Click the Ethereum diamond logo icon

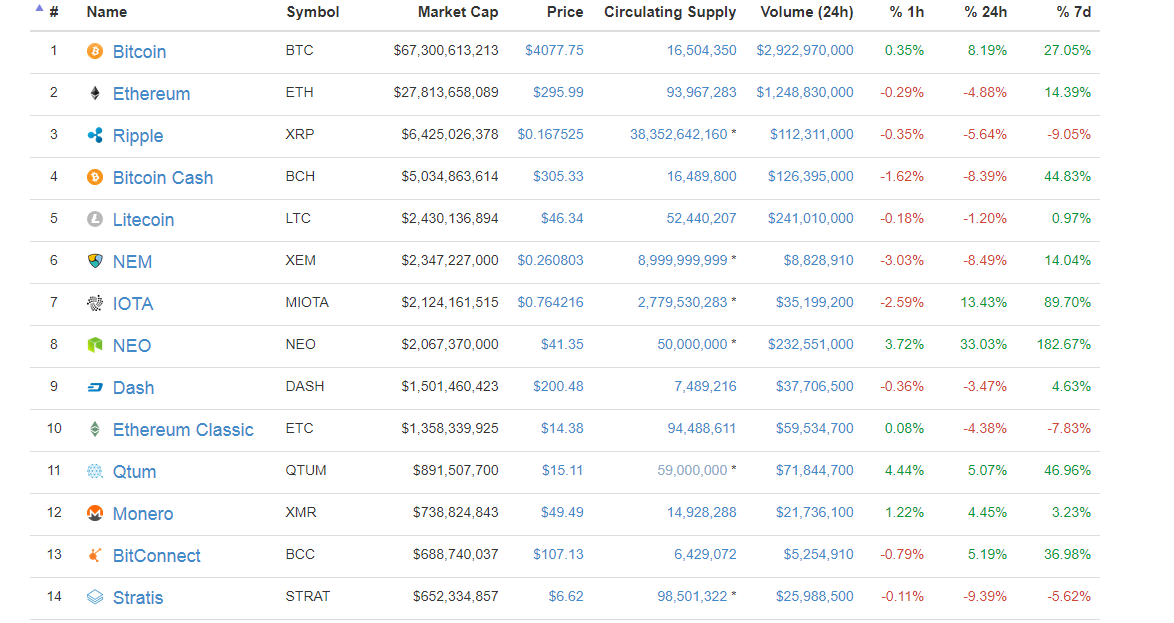(x=95, y=93)
